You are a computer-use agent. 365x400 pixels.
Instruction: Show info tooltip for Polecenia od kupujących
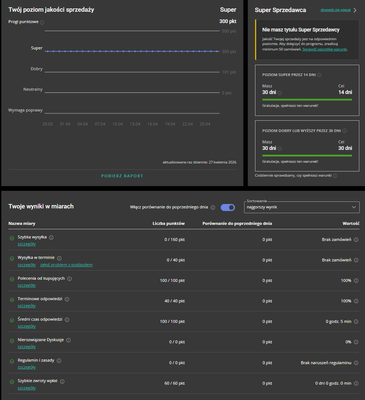click(x=69, y=278)
